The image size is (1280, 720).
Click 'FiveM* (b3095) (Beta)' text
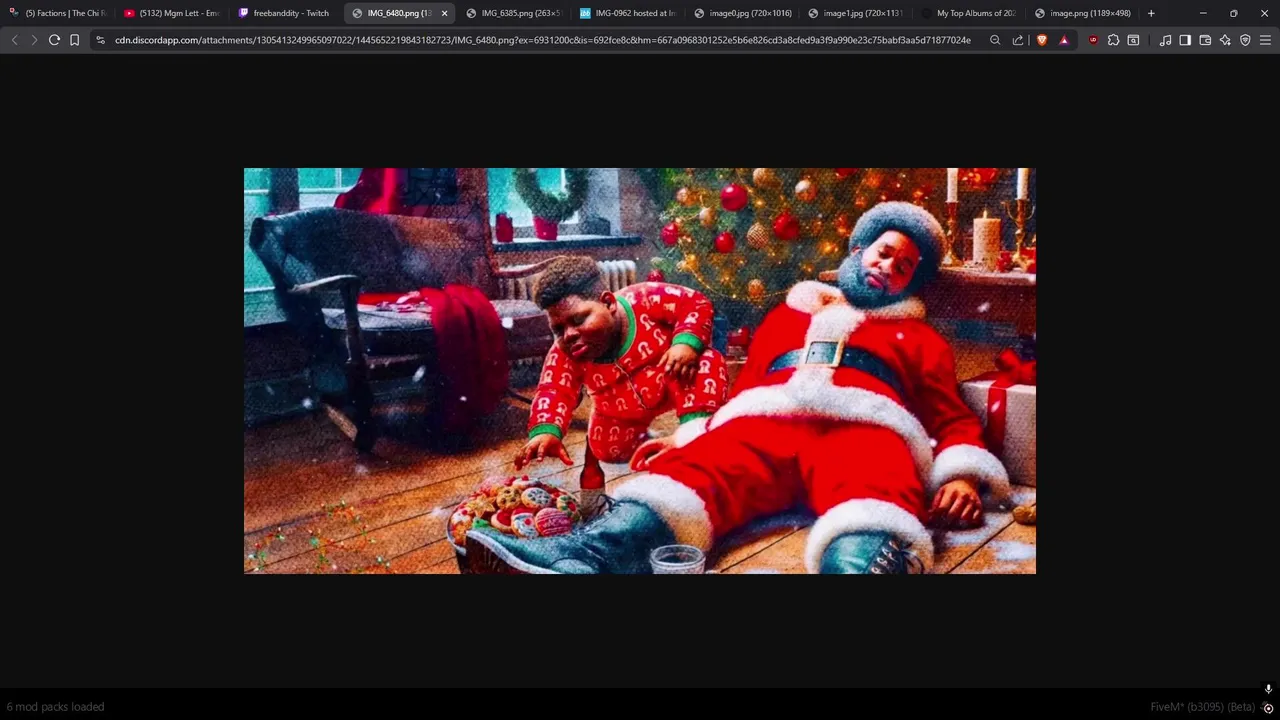[1202, 707]
